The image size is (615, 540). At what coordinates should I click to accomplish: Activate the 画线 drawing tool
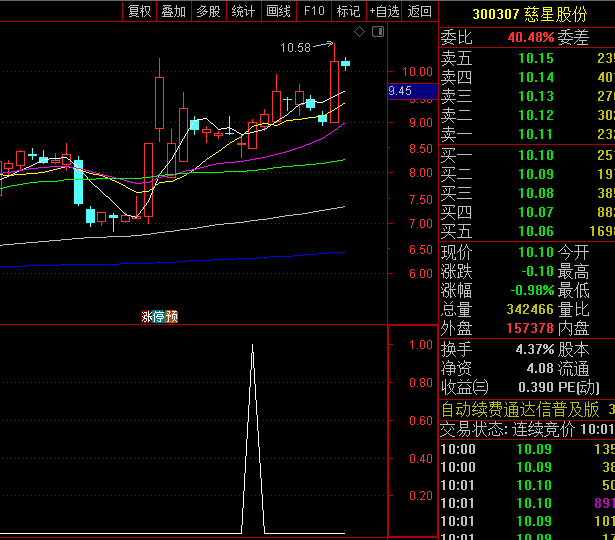click(278, 11)
